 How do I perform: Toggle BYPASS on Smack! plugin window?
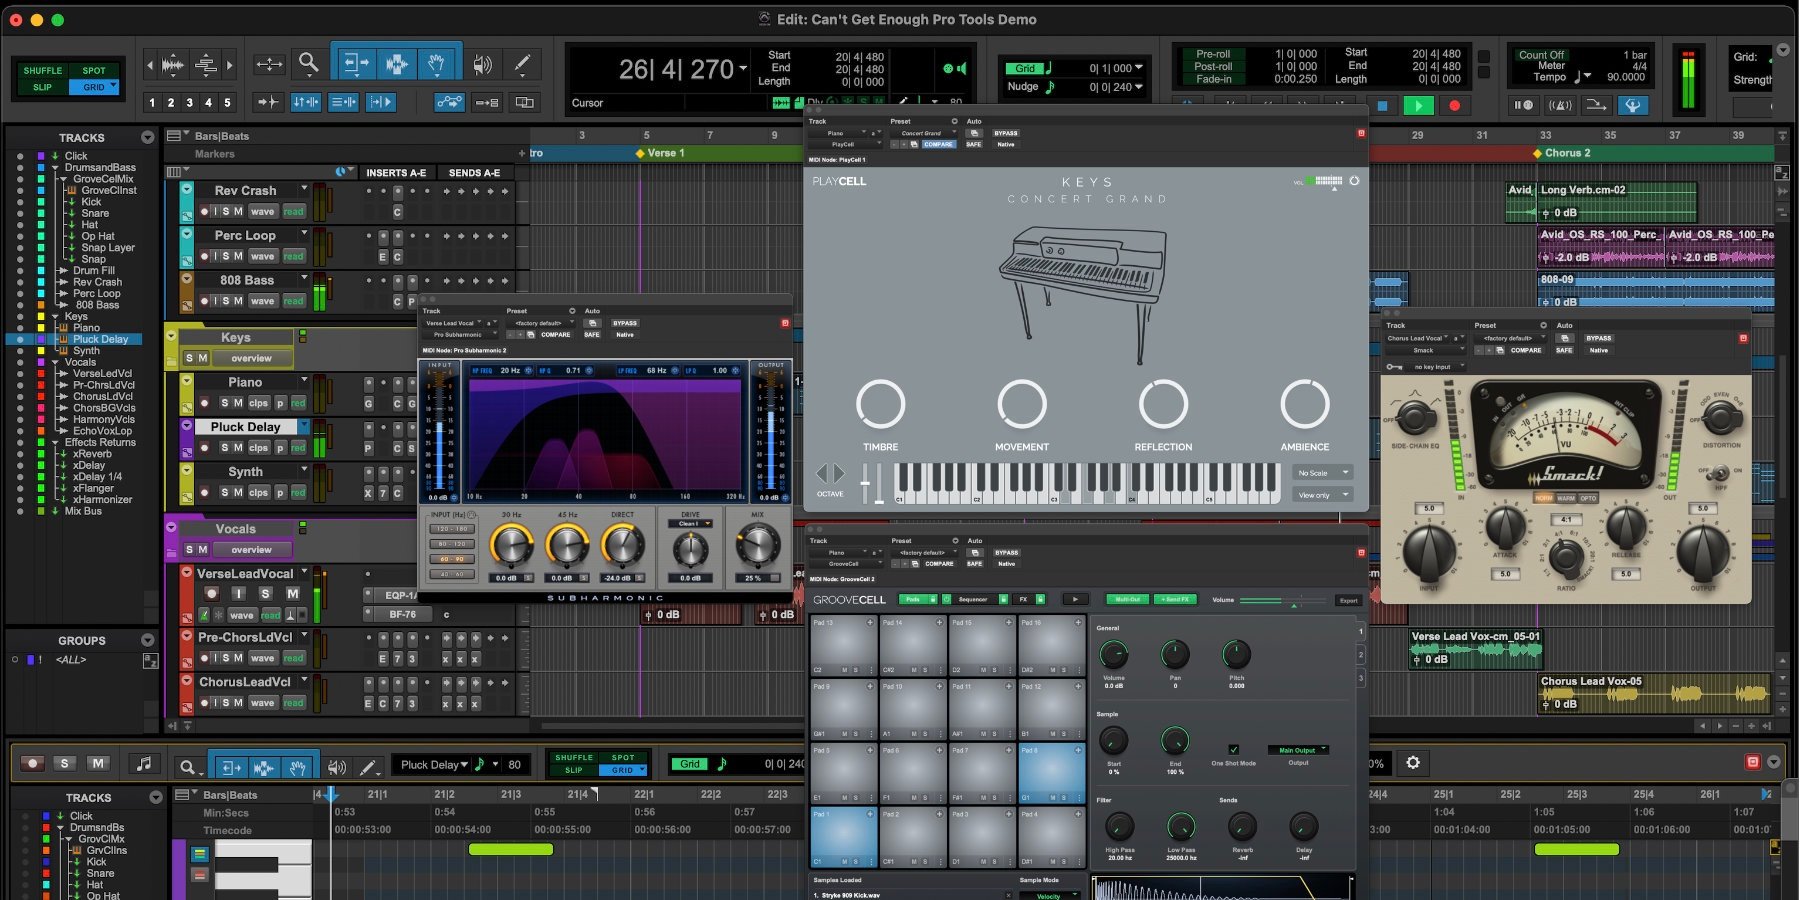(1599, 338)
